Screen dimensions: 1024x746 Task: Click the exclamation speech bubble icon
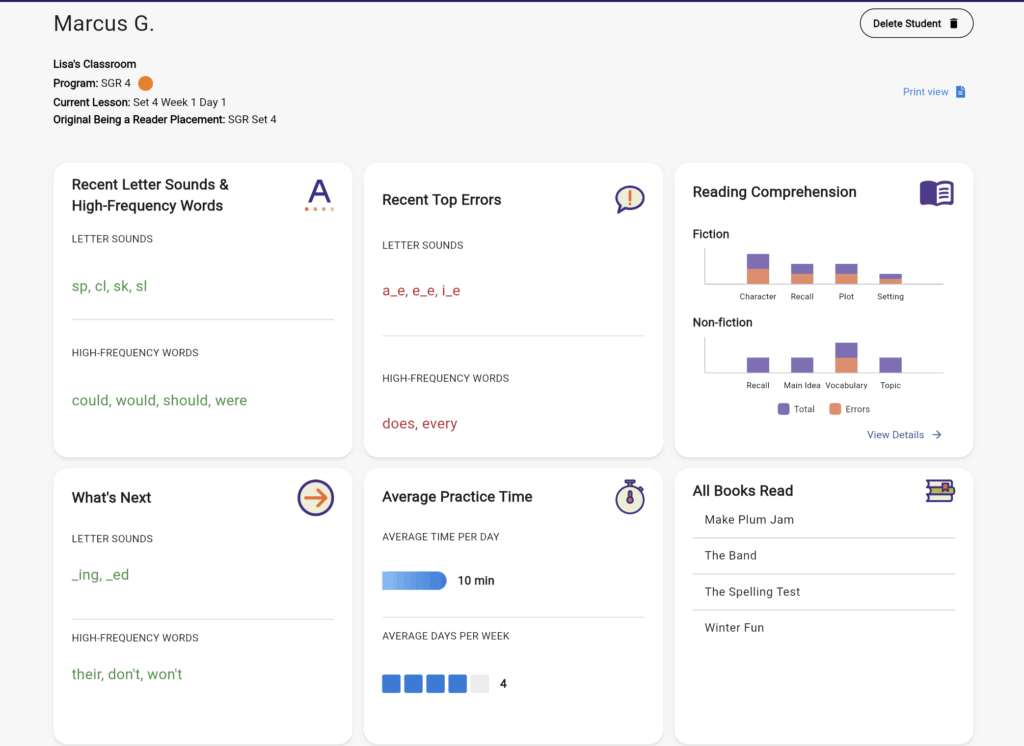[629, 199]
